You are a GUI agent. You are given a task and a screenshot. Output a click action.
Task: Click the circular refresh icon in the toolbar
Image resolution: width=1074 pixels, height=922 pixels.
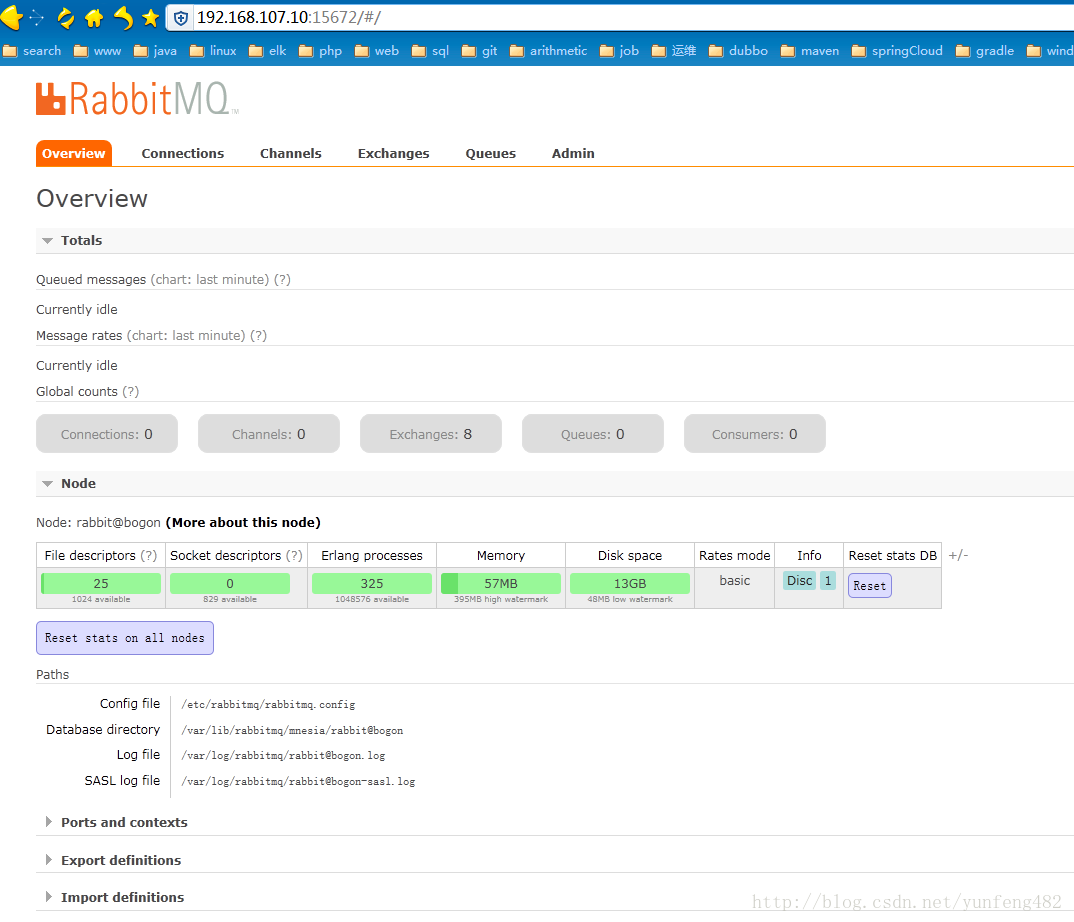[64, 17]
